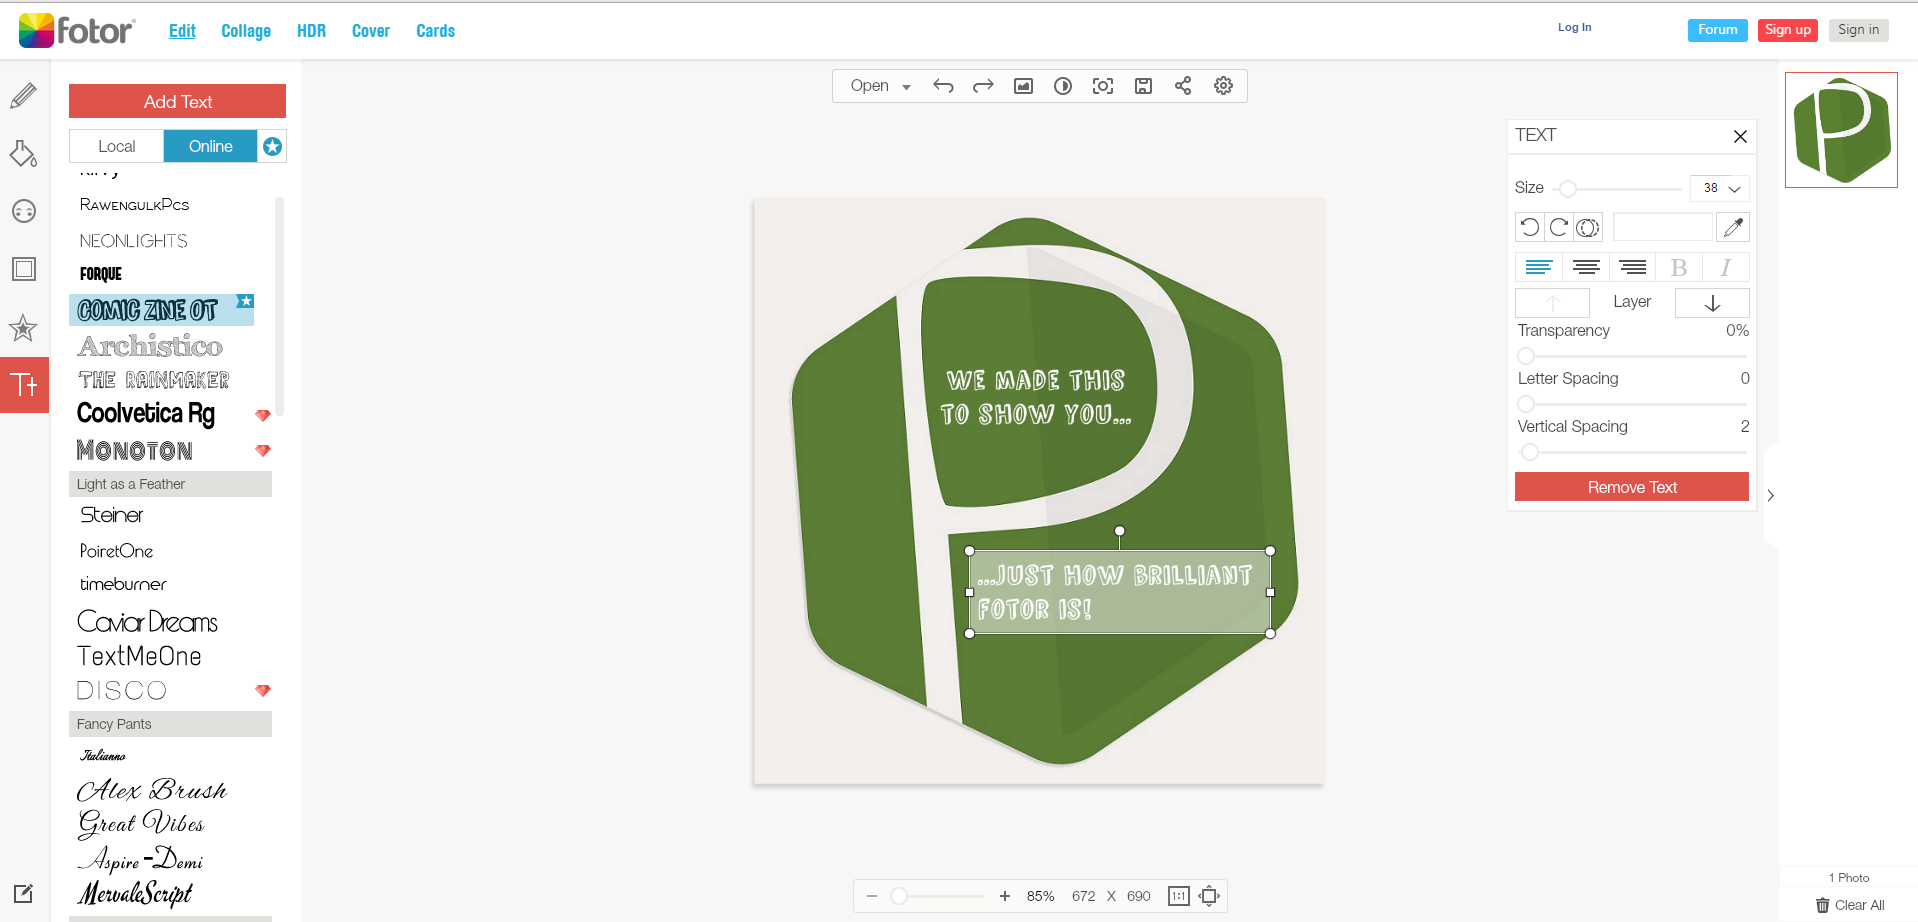Click the edit note icon at bottom left
This screenshot has width=1918, height=922.
24,893
